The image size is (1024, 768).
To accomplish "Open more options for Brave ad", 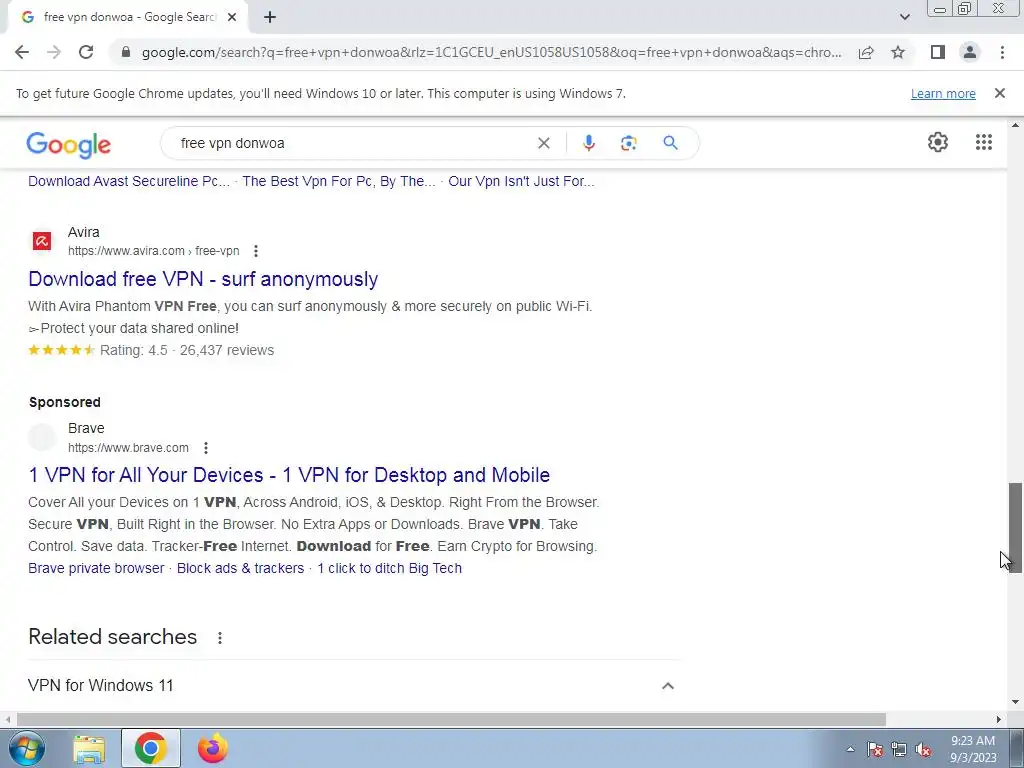I will (206, 448).
